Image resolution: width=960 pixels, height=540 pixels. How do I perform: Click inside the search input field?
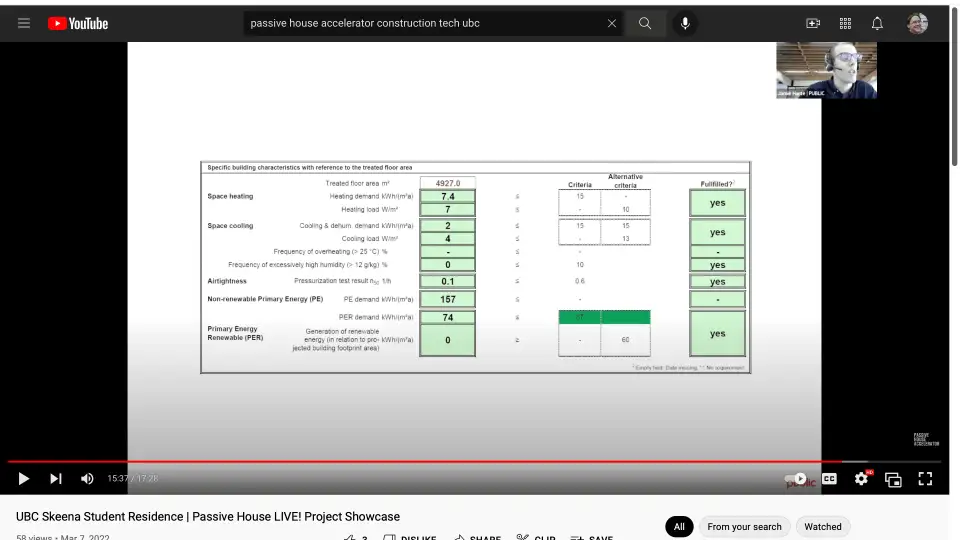point(420,23)
